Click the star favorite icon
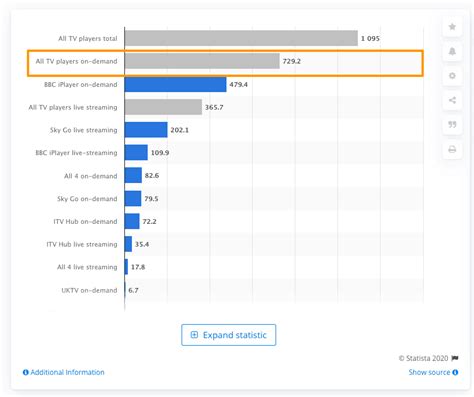 tap(452, 27)
